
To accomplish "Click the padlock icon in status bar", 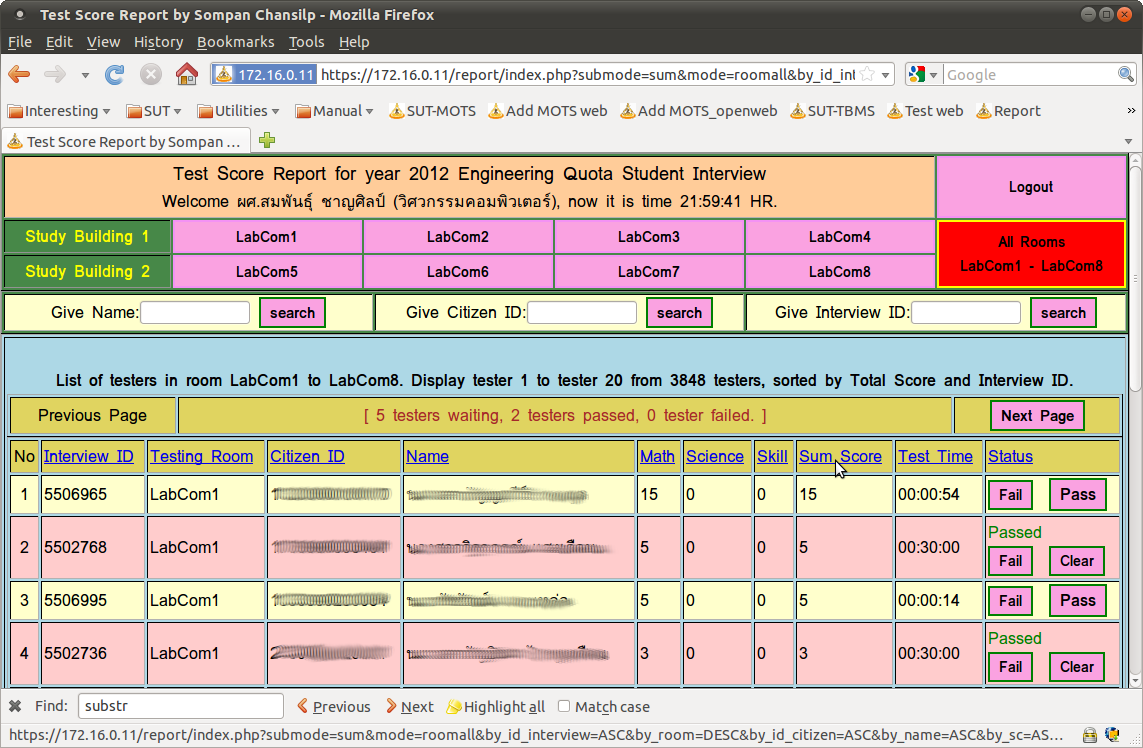I will 1090,735.
